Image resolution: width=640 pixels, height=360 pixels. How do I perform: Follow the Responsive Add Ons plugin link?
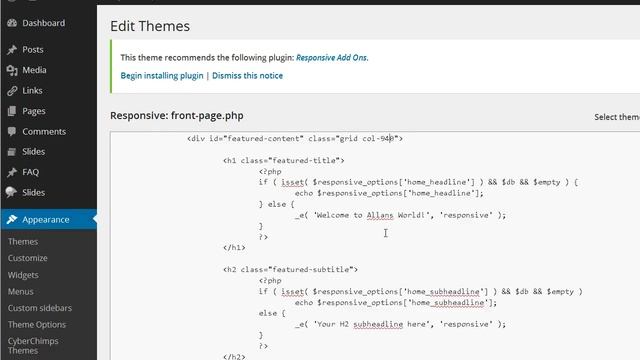[x=331, y=58]
